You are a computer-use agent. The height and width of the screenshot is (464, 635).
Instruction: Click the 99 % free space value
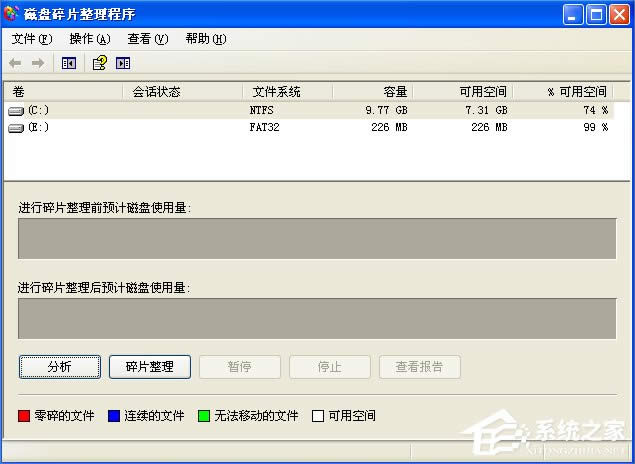(x=596, y=128)
